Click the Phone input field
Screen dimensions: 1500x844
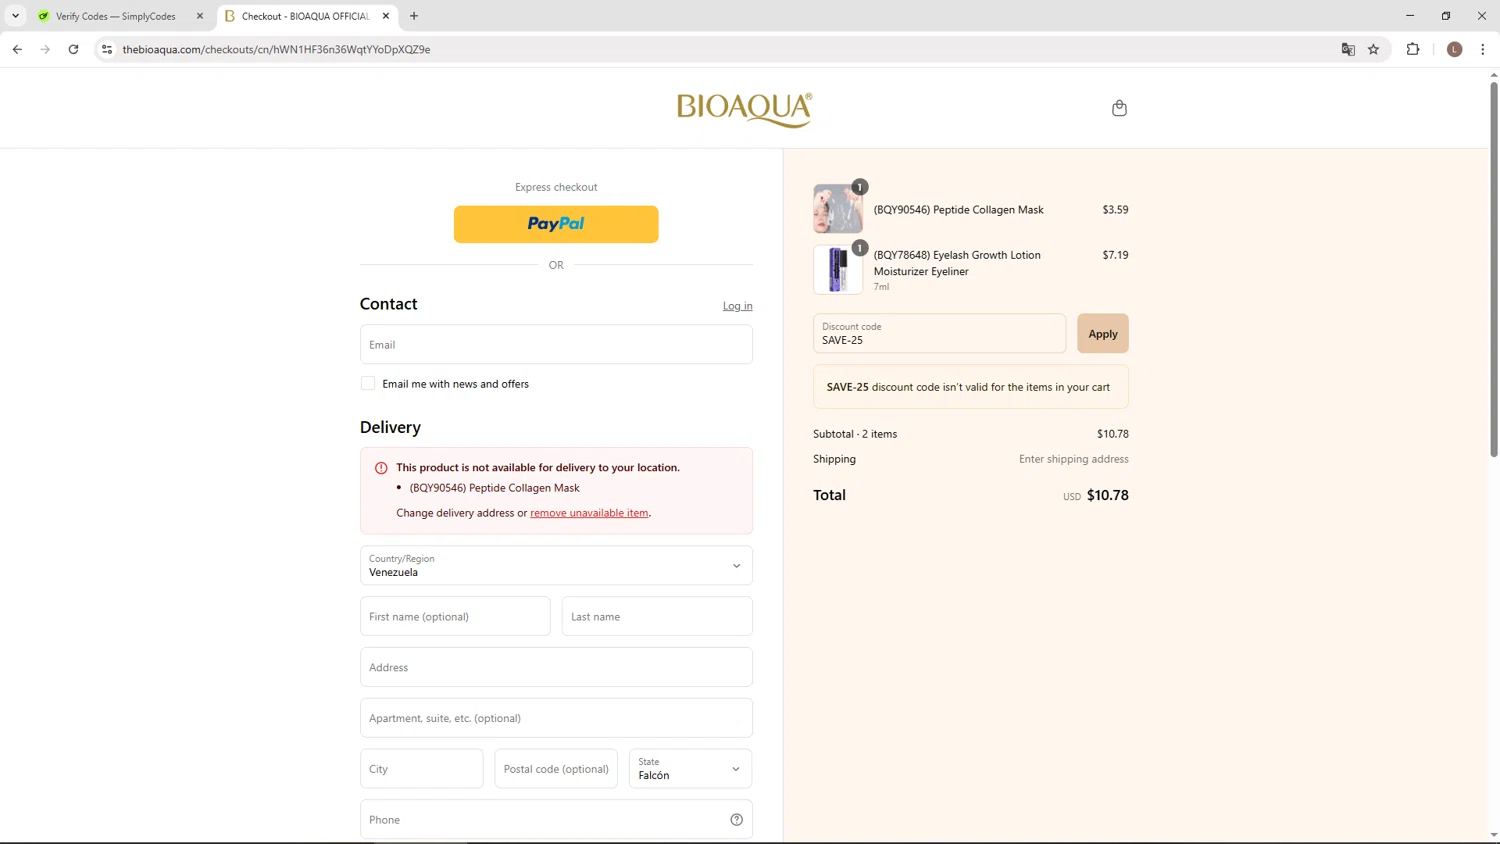pos(556,820)
